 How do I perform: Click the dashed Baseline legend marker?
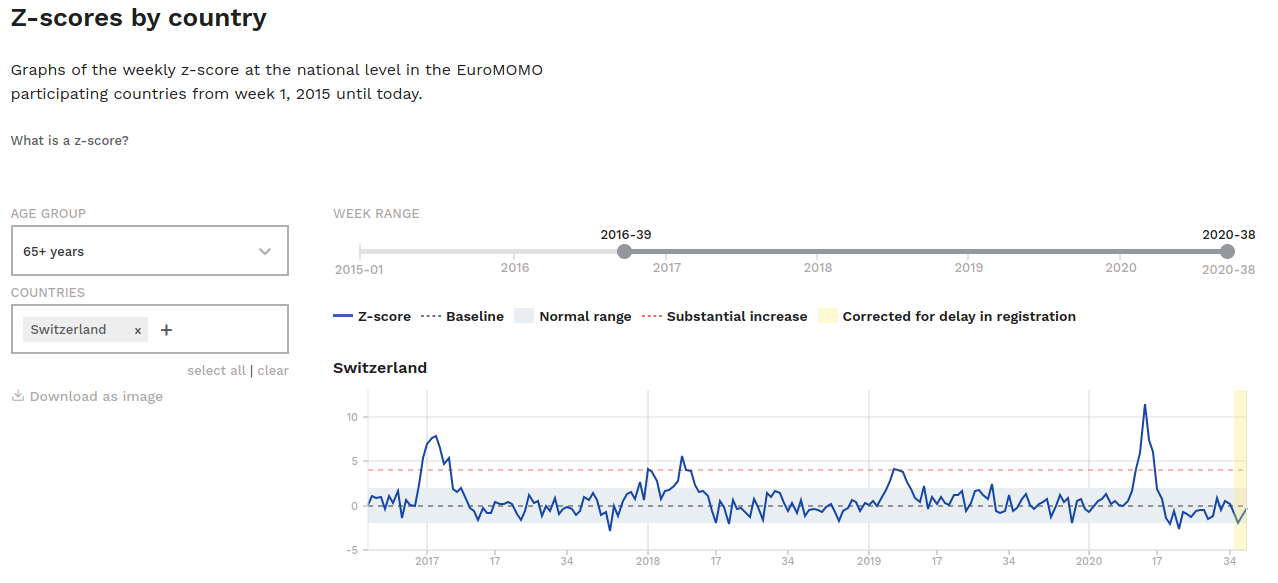pyautogui.click(x=431, y=316)
